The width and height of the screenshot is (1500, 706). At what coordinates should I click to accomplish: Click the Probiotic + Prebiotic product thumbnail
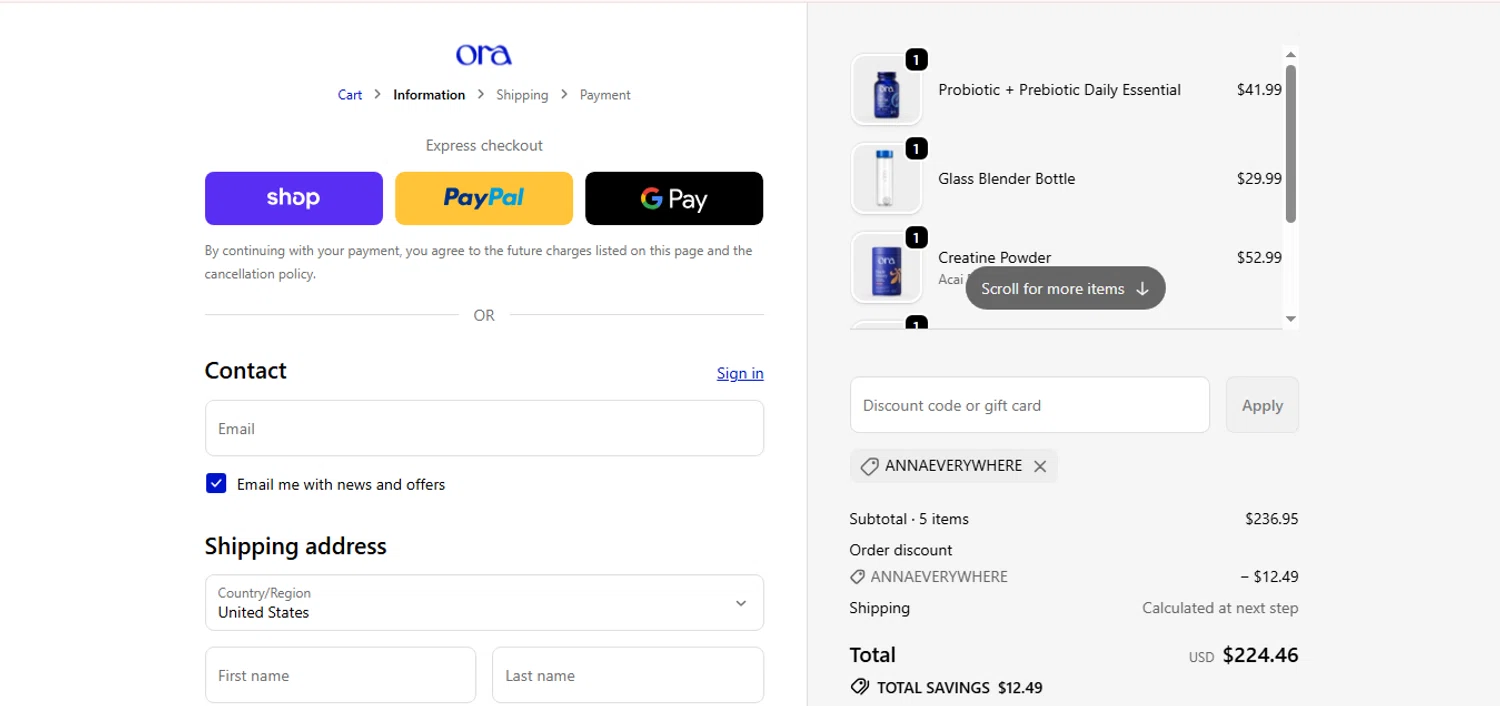tap(886, 90)
